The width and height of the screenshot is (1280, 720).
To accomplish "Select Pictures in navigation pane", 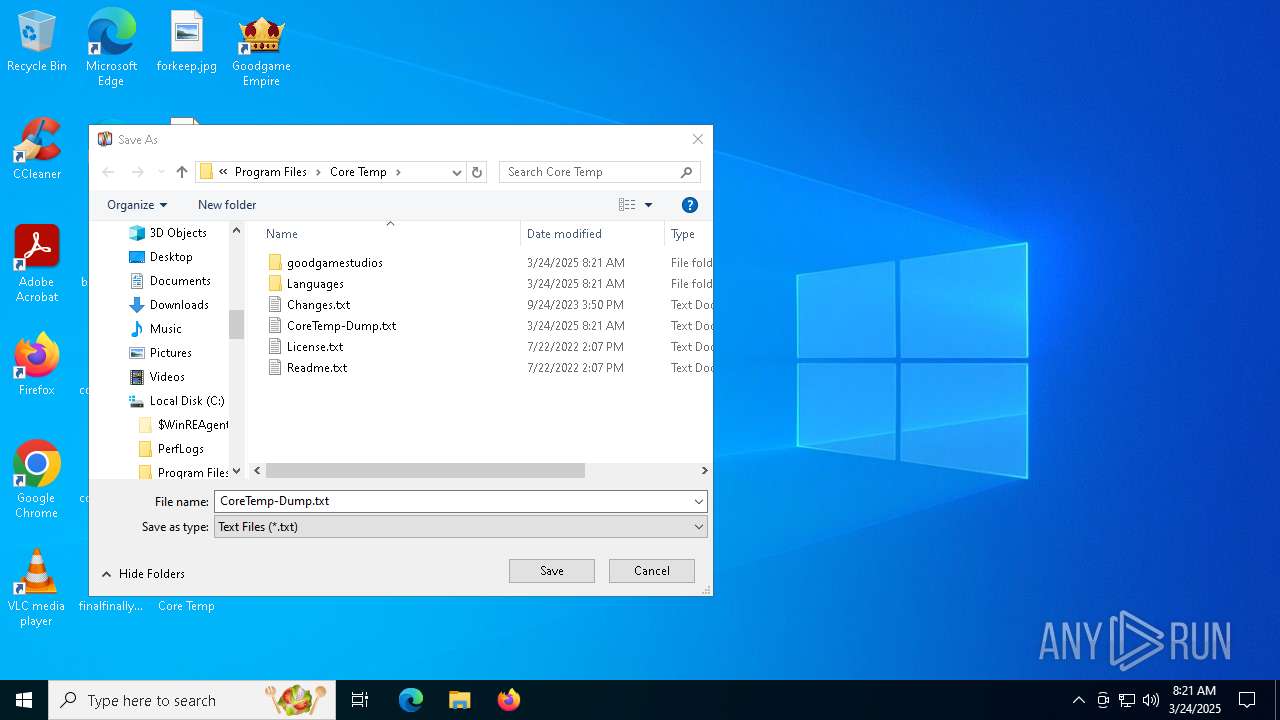I will [160, 353].
